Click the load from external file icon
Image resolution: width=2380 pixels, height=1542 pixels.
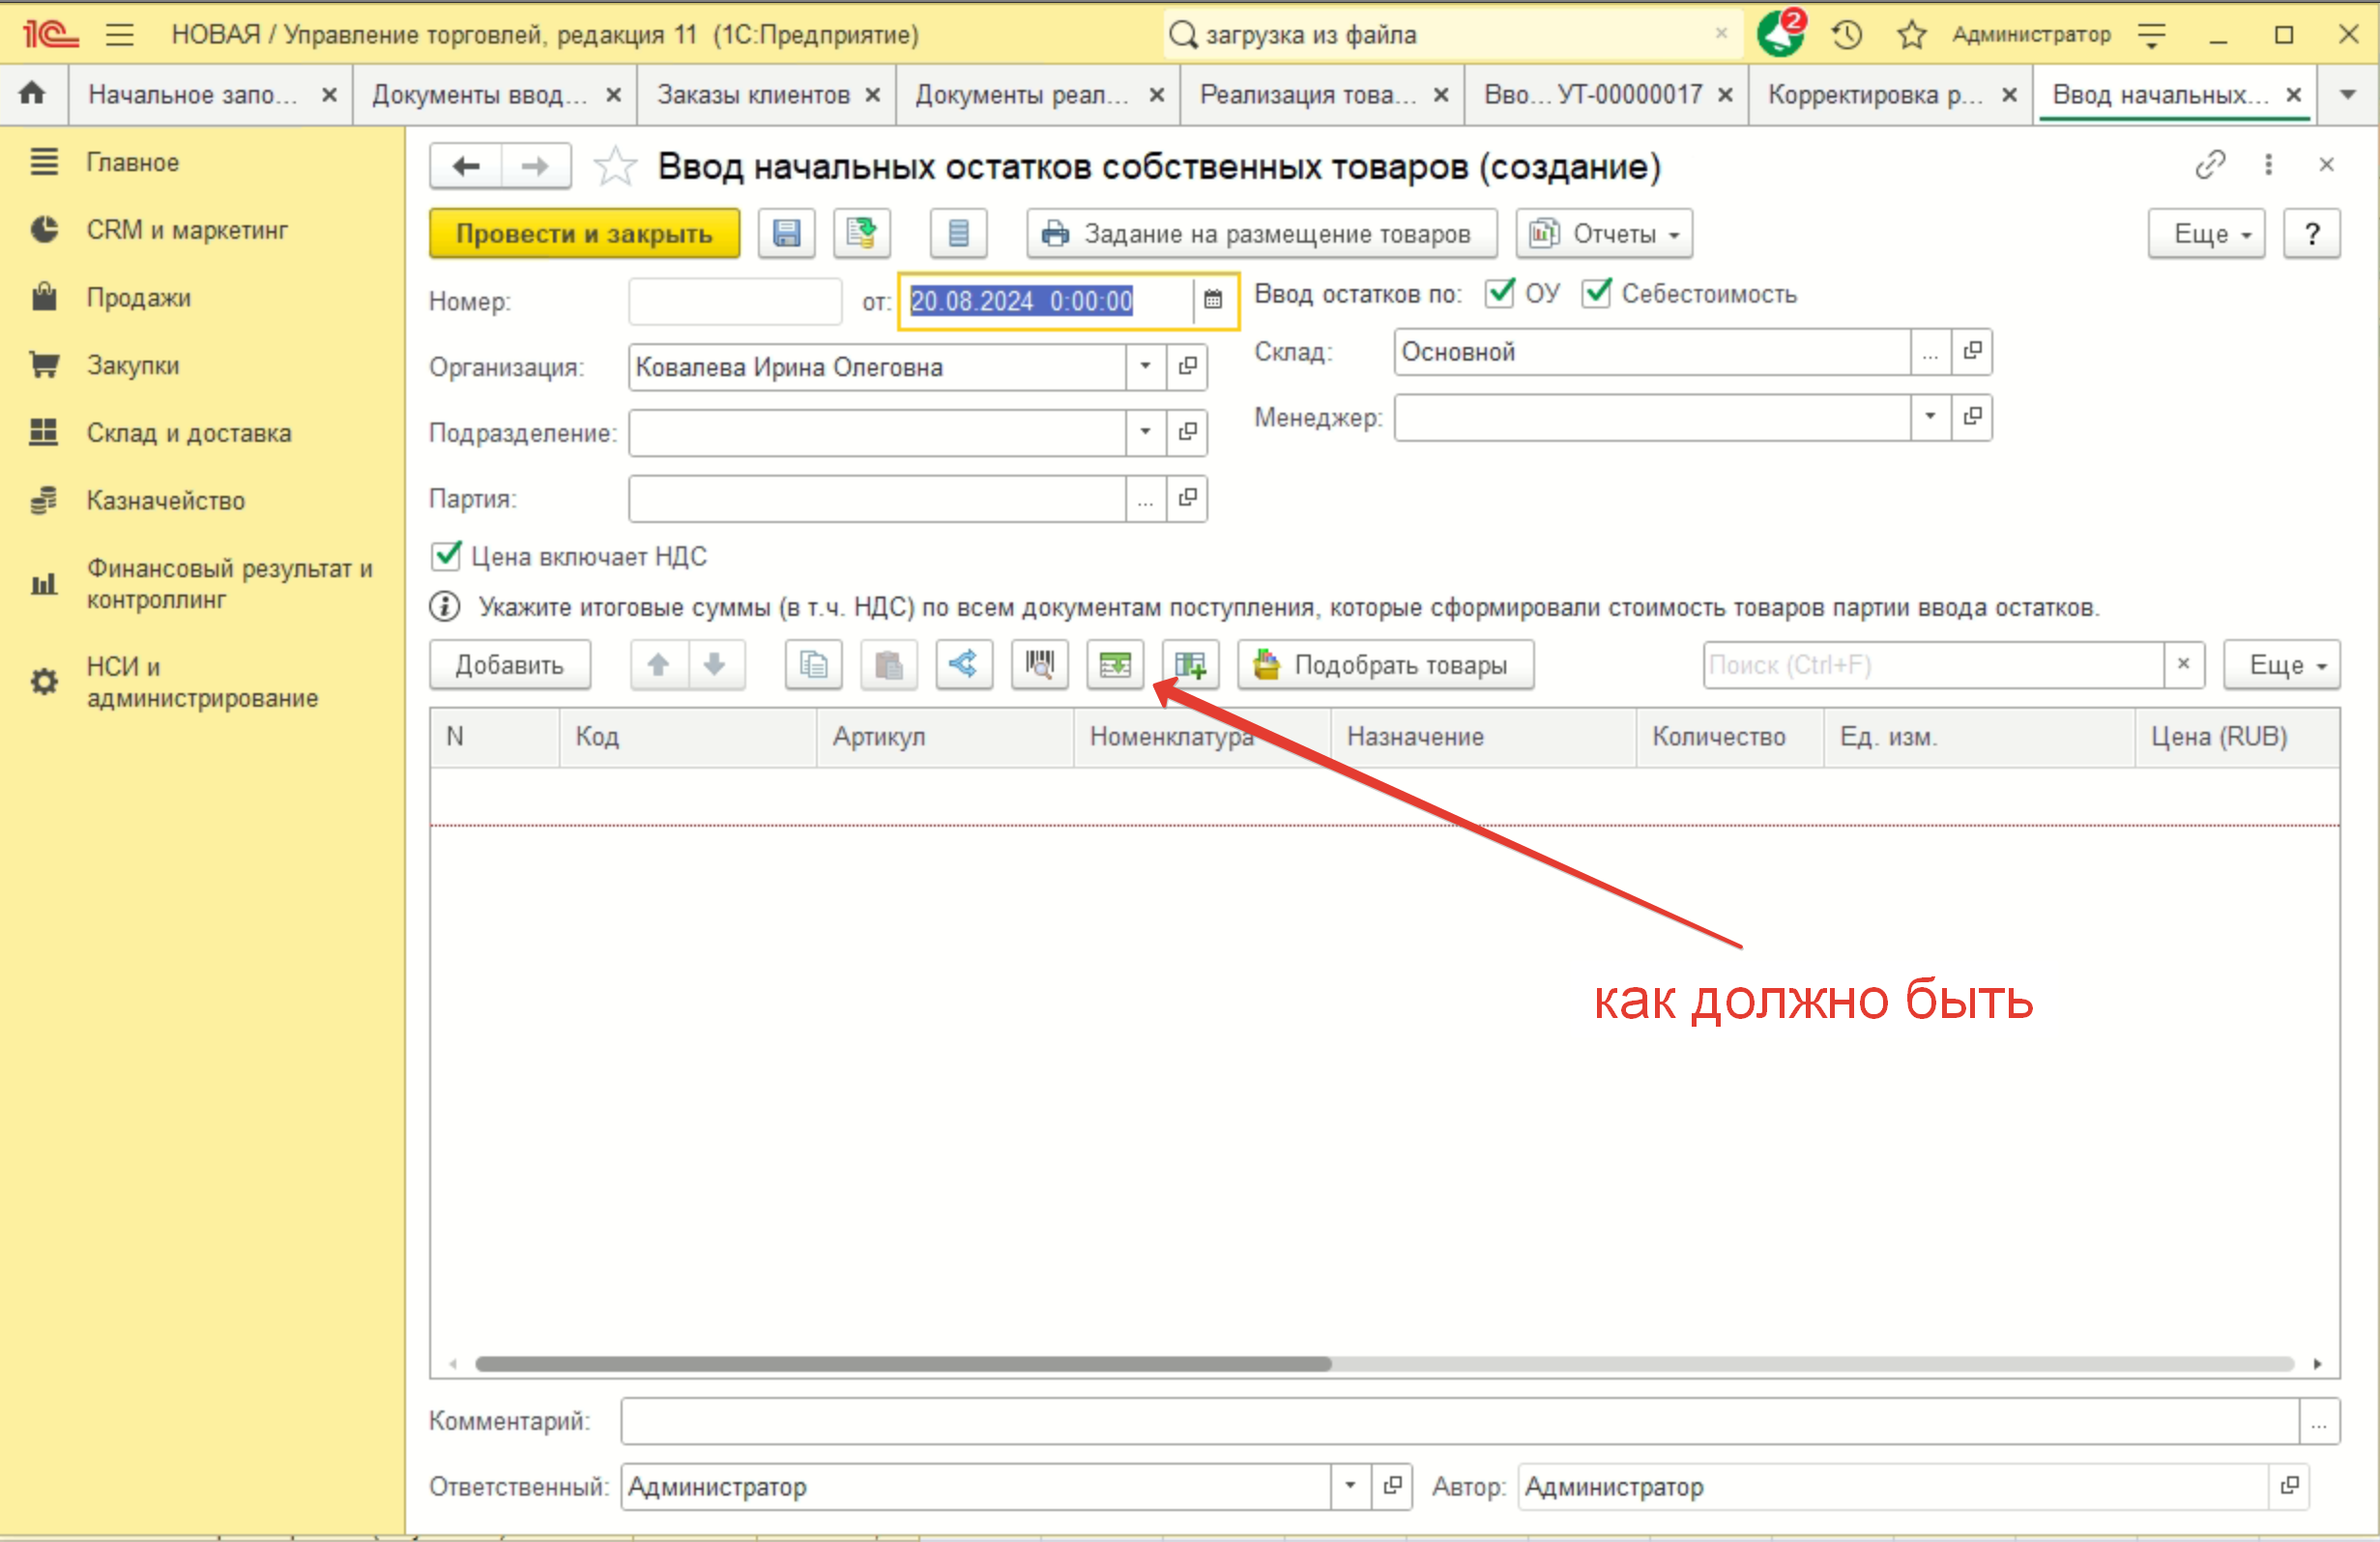point(1114,665)
